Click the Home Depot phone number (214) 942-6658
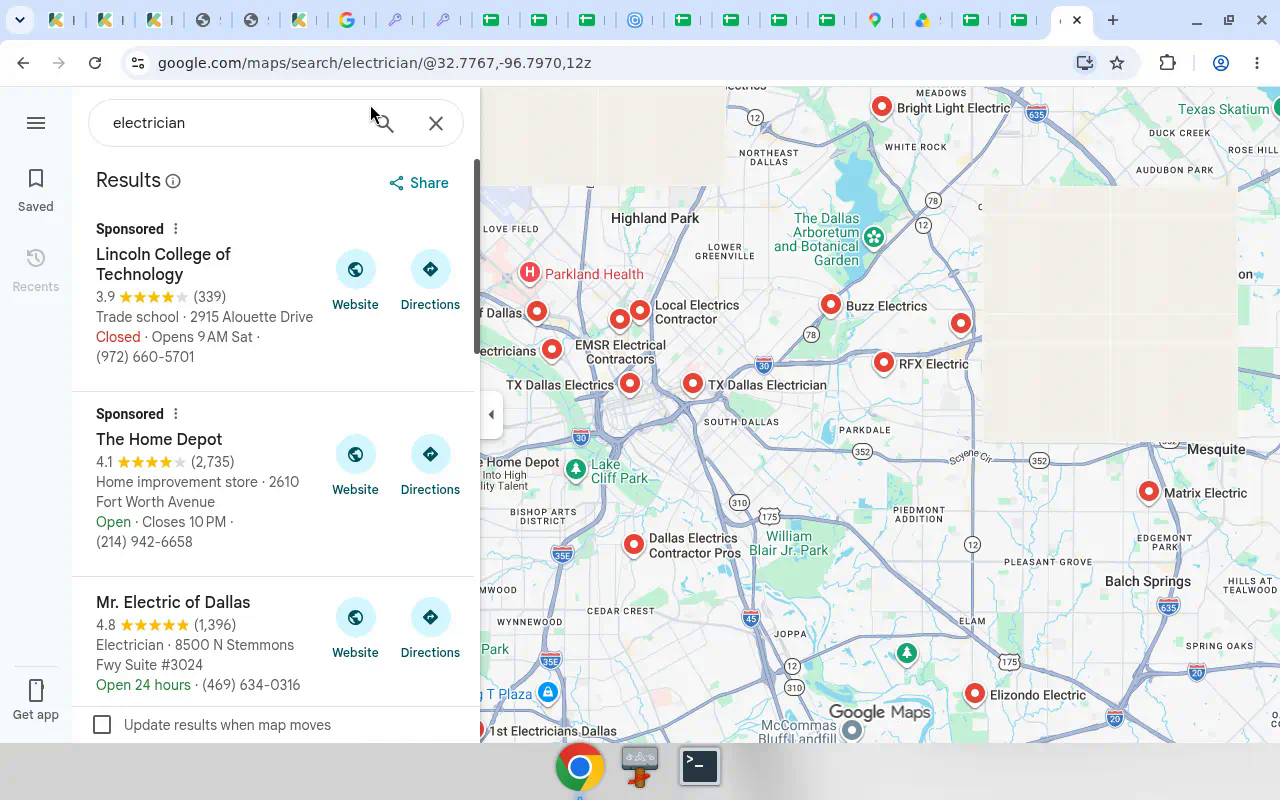Viewport: 1280px width, 800px height. pyautogui.click(x=144, y=542)
